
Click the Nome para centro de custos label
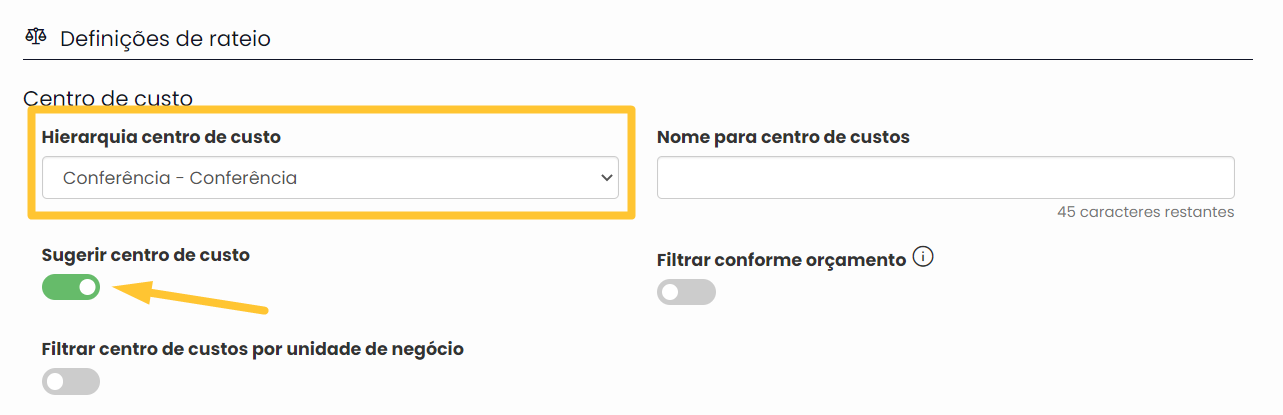click(x=783, y=137)
